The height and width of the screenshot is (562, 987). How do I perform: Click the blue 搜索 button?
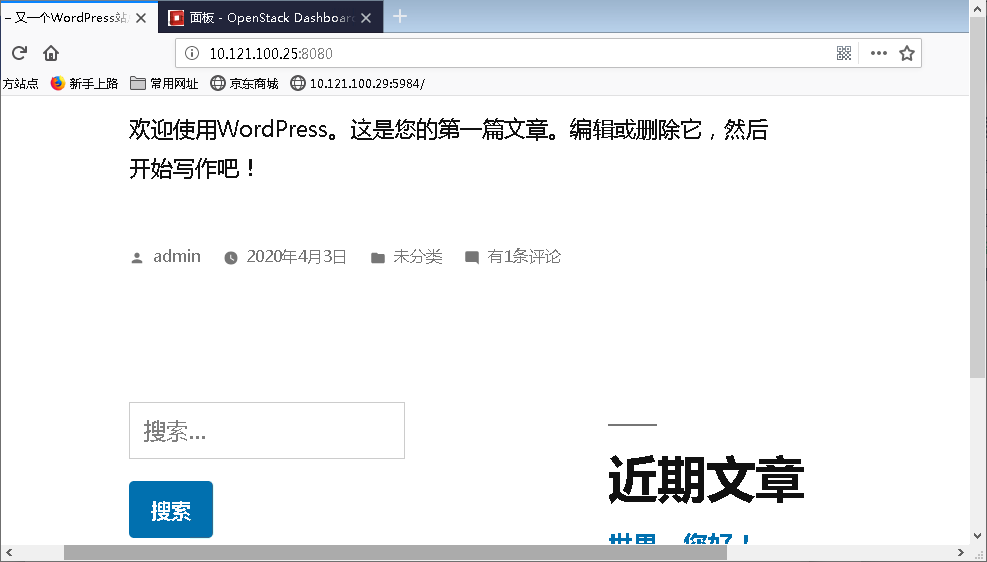[x=171, y=510]
